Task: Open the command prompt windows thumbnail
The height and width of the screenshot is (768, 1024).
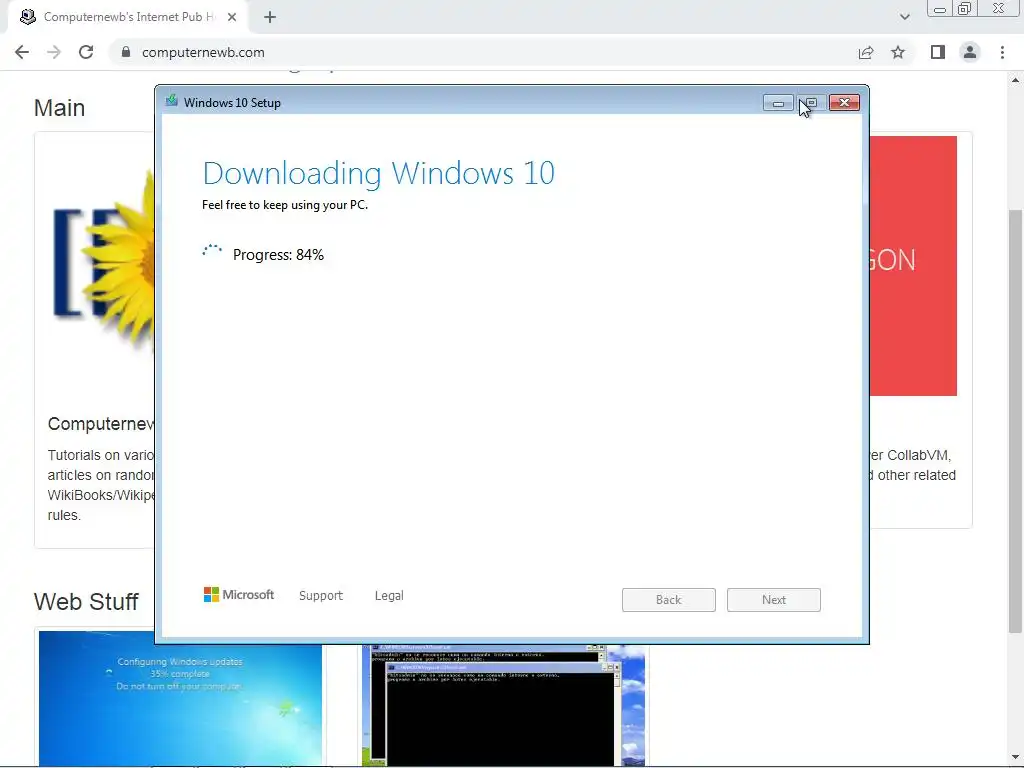Action: click(504, 705)
